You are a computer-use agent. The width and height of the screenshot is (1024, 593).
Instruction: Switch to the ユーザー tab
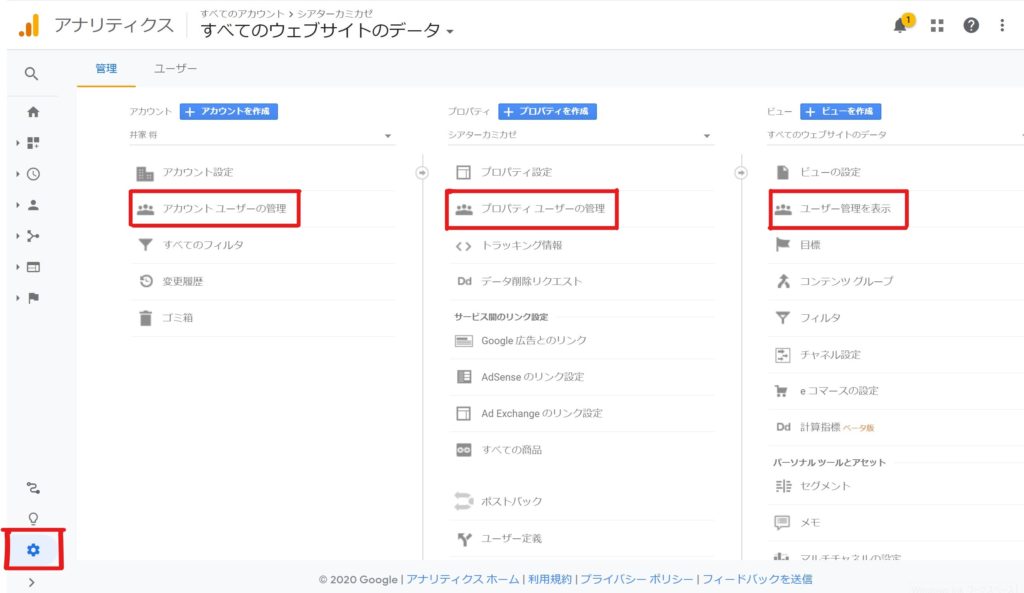[175, 69]
